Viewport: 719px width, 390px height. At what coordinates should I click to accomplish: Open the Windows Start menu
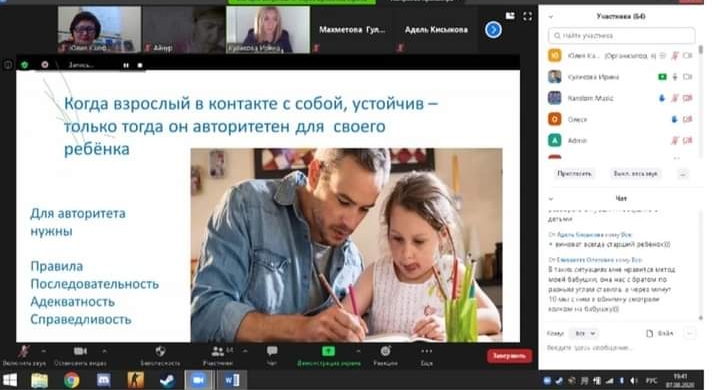click(x=10, y=380)
